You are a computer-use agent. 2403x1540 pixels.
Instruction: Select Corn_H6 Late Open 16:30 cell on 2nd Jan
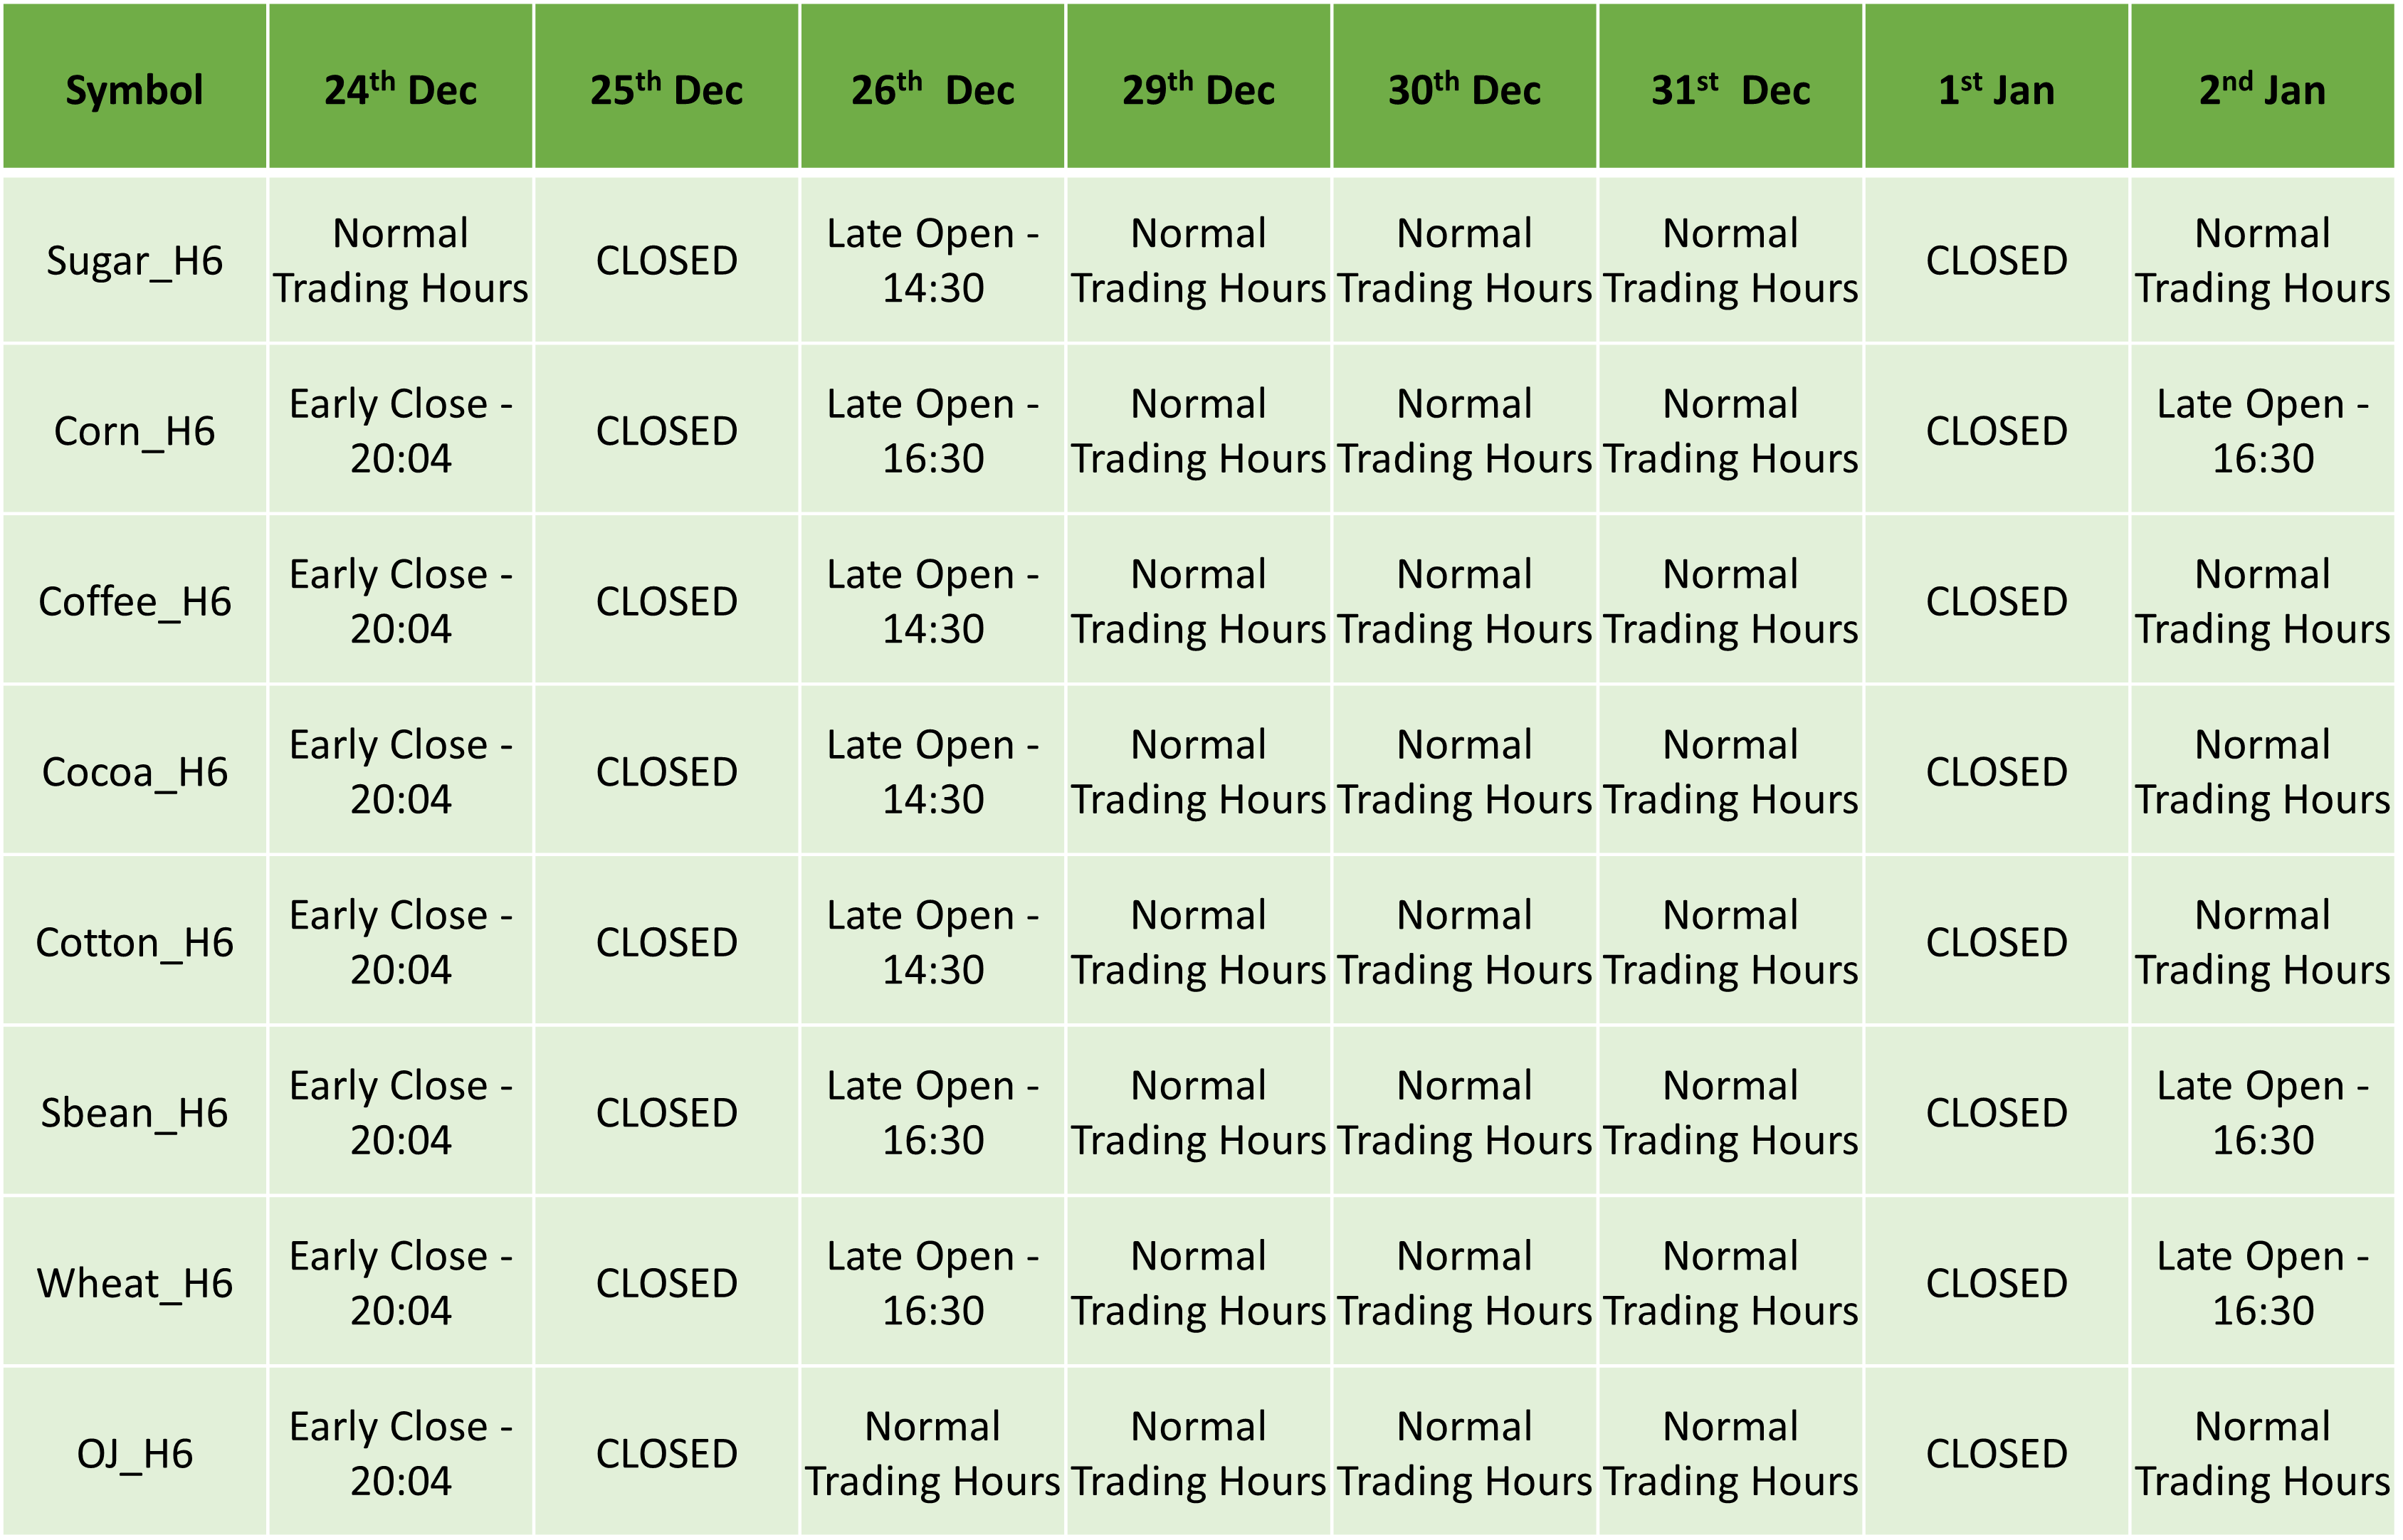[x=2262, y=431]
